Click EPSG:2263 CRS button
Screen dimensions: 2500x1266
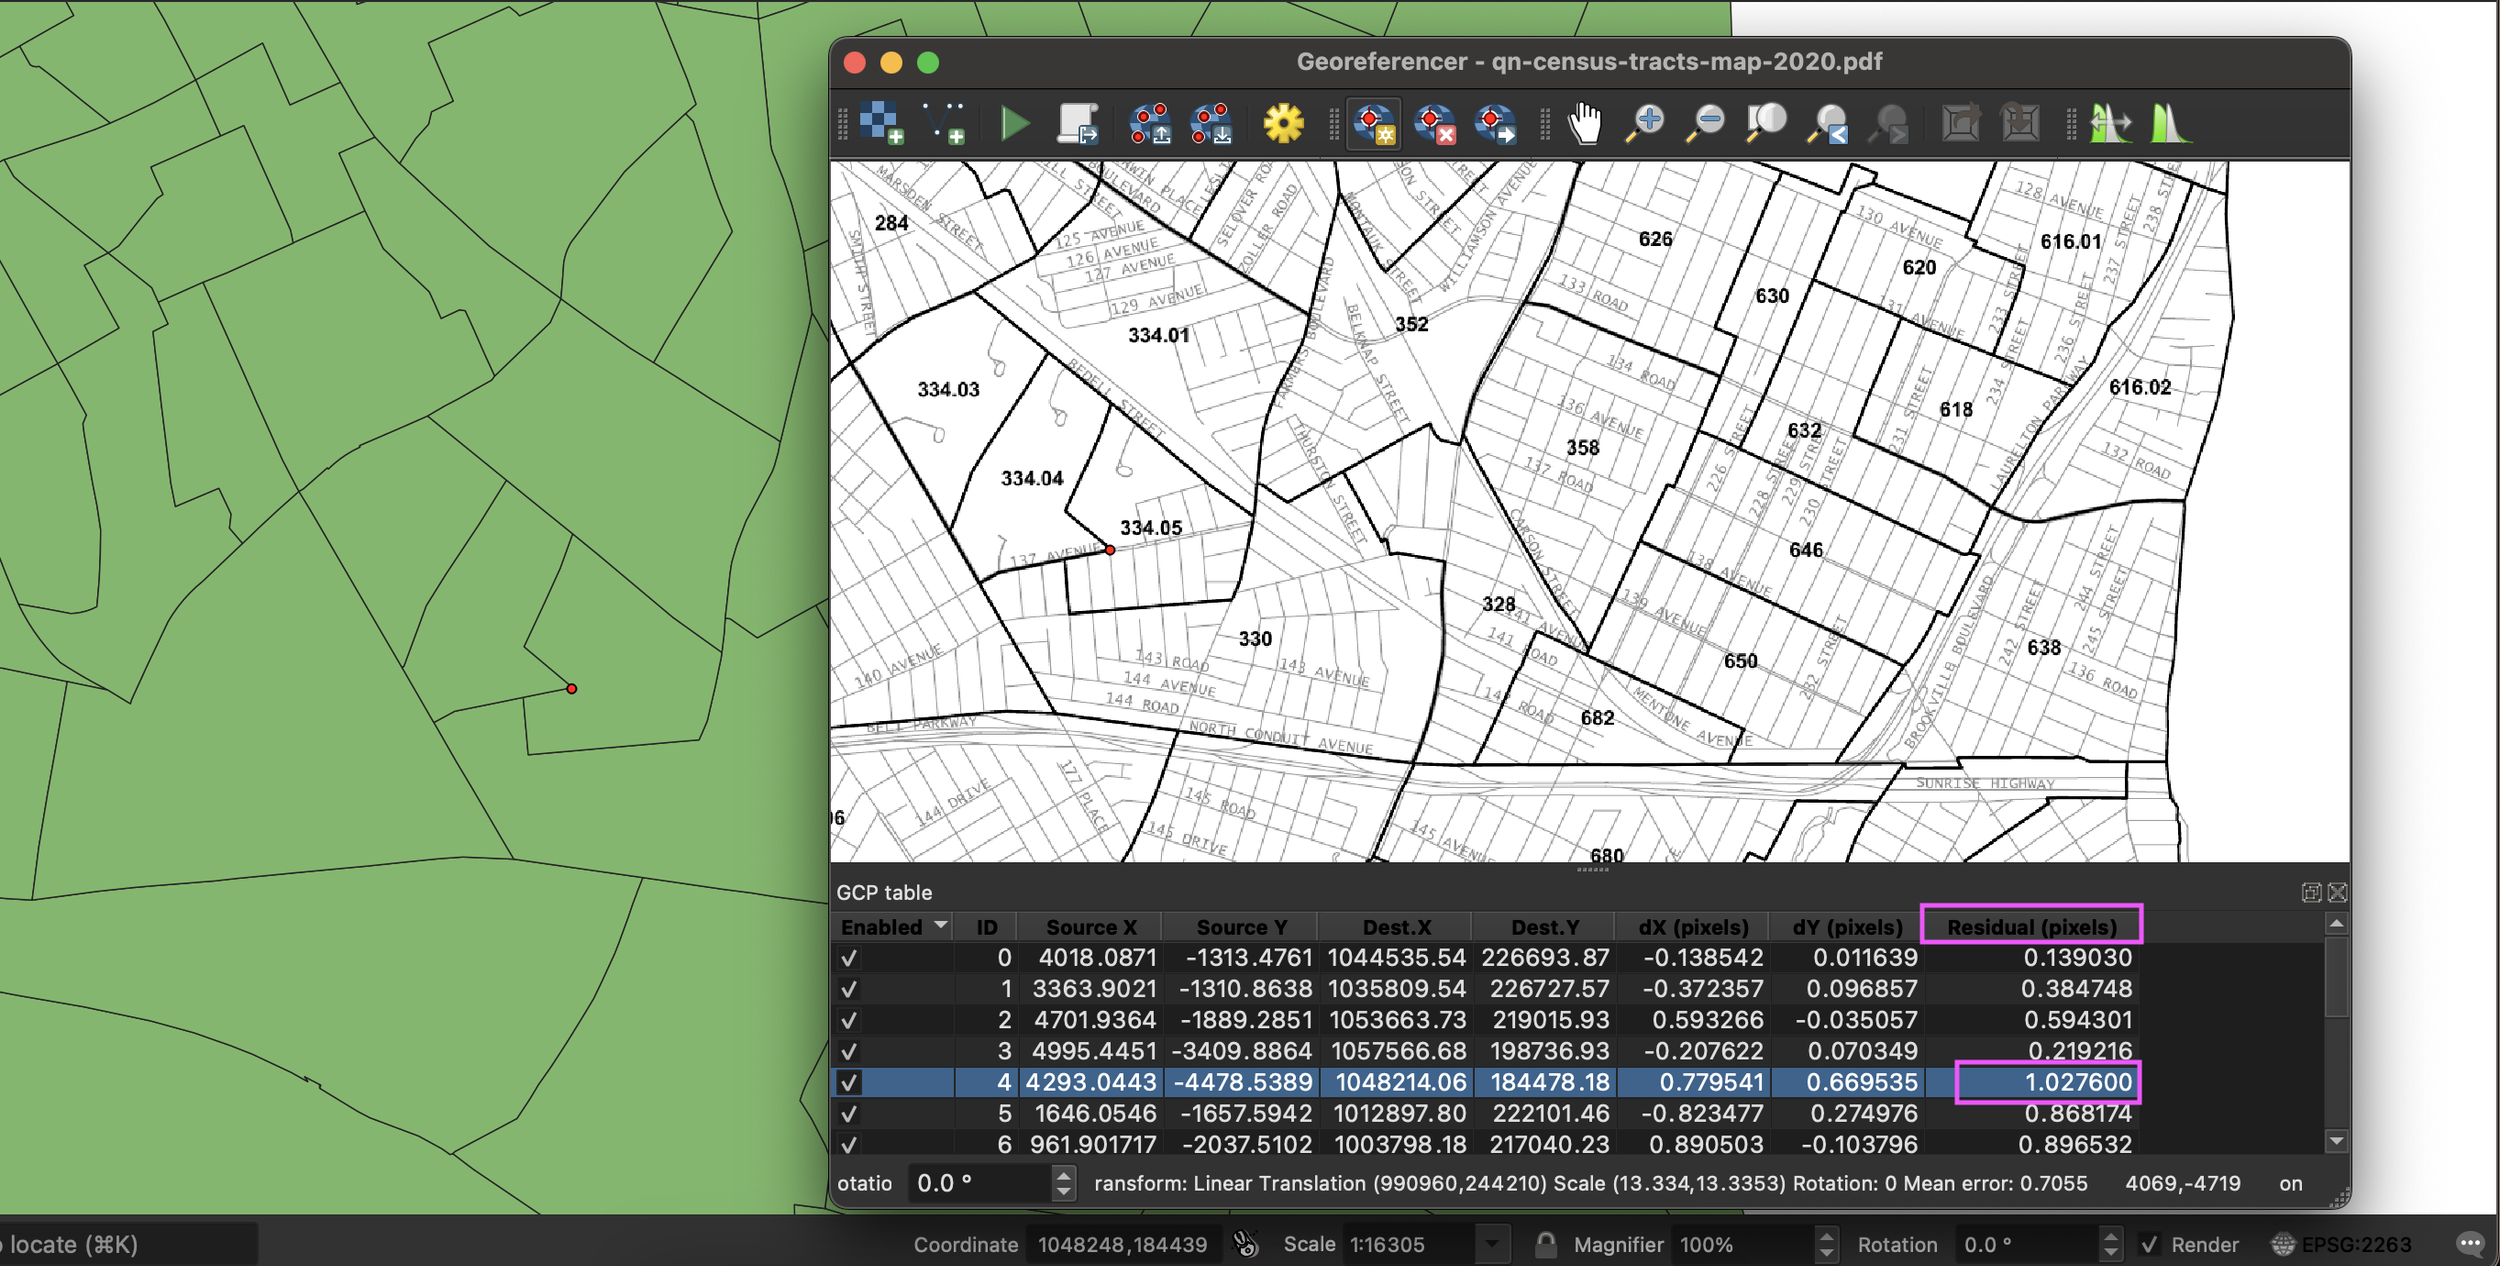click(2342, 1245)
